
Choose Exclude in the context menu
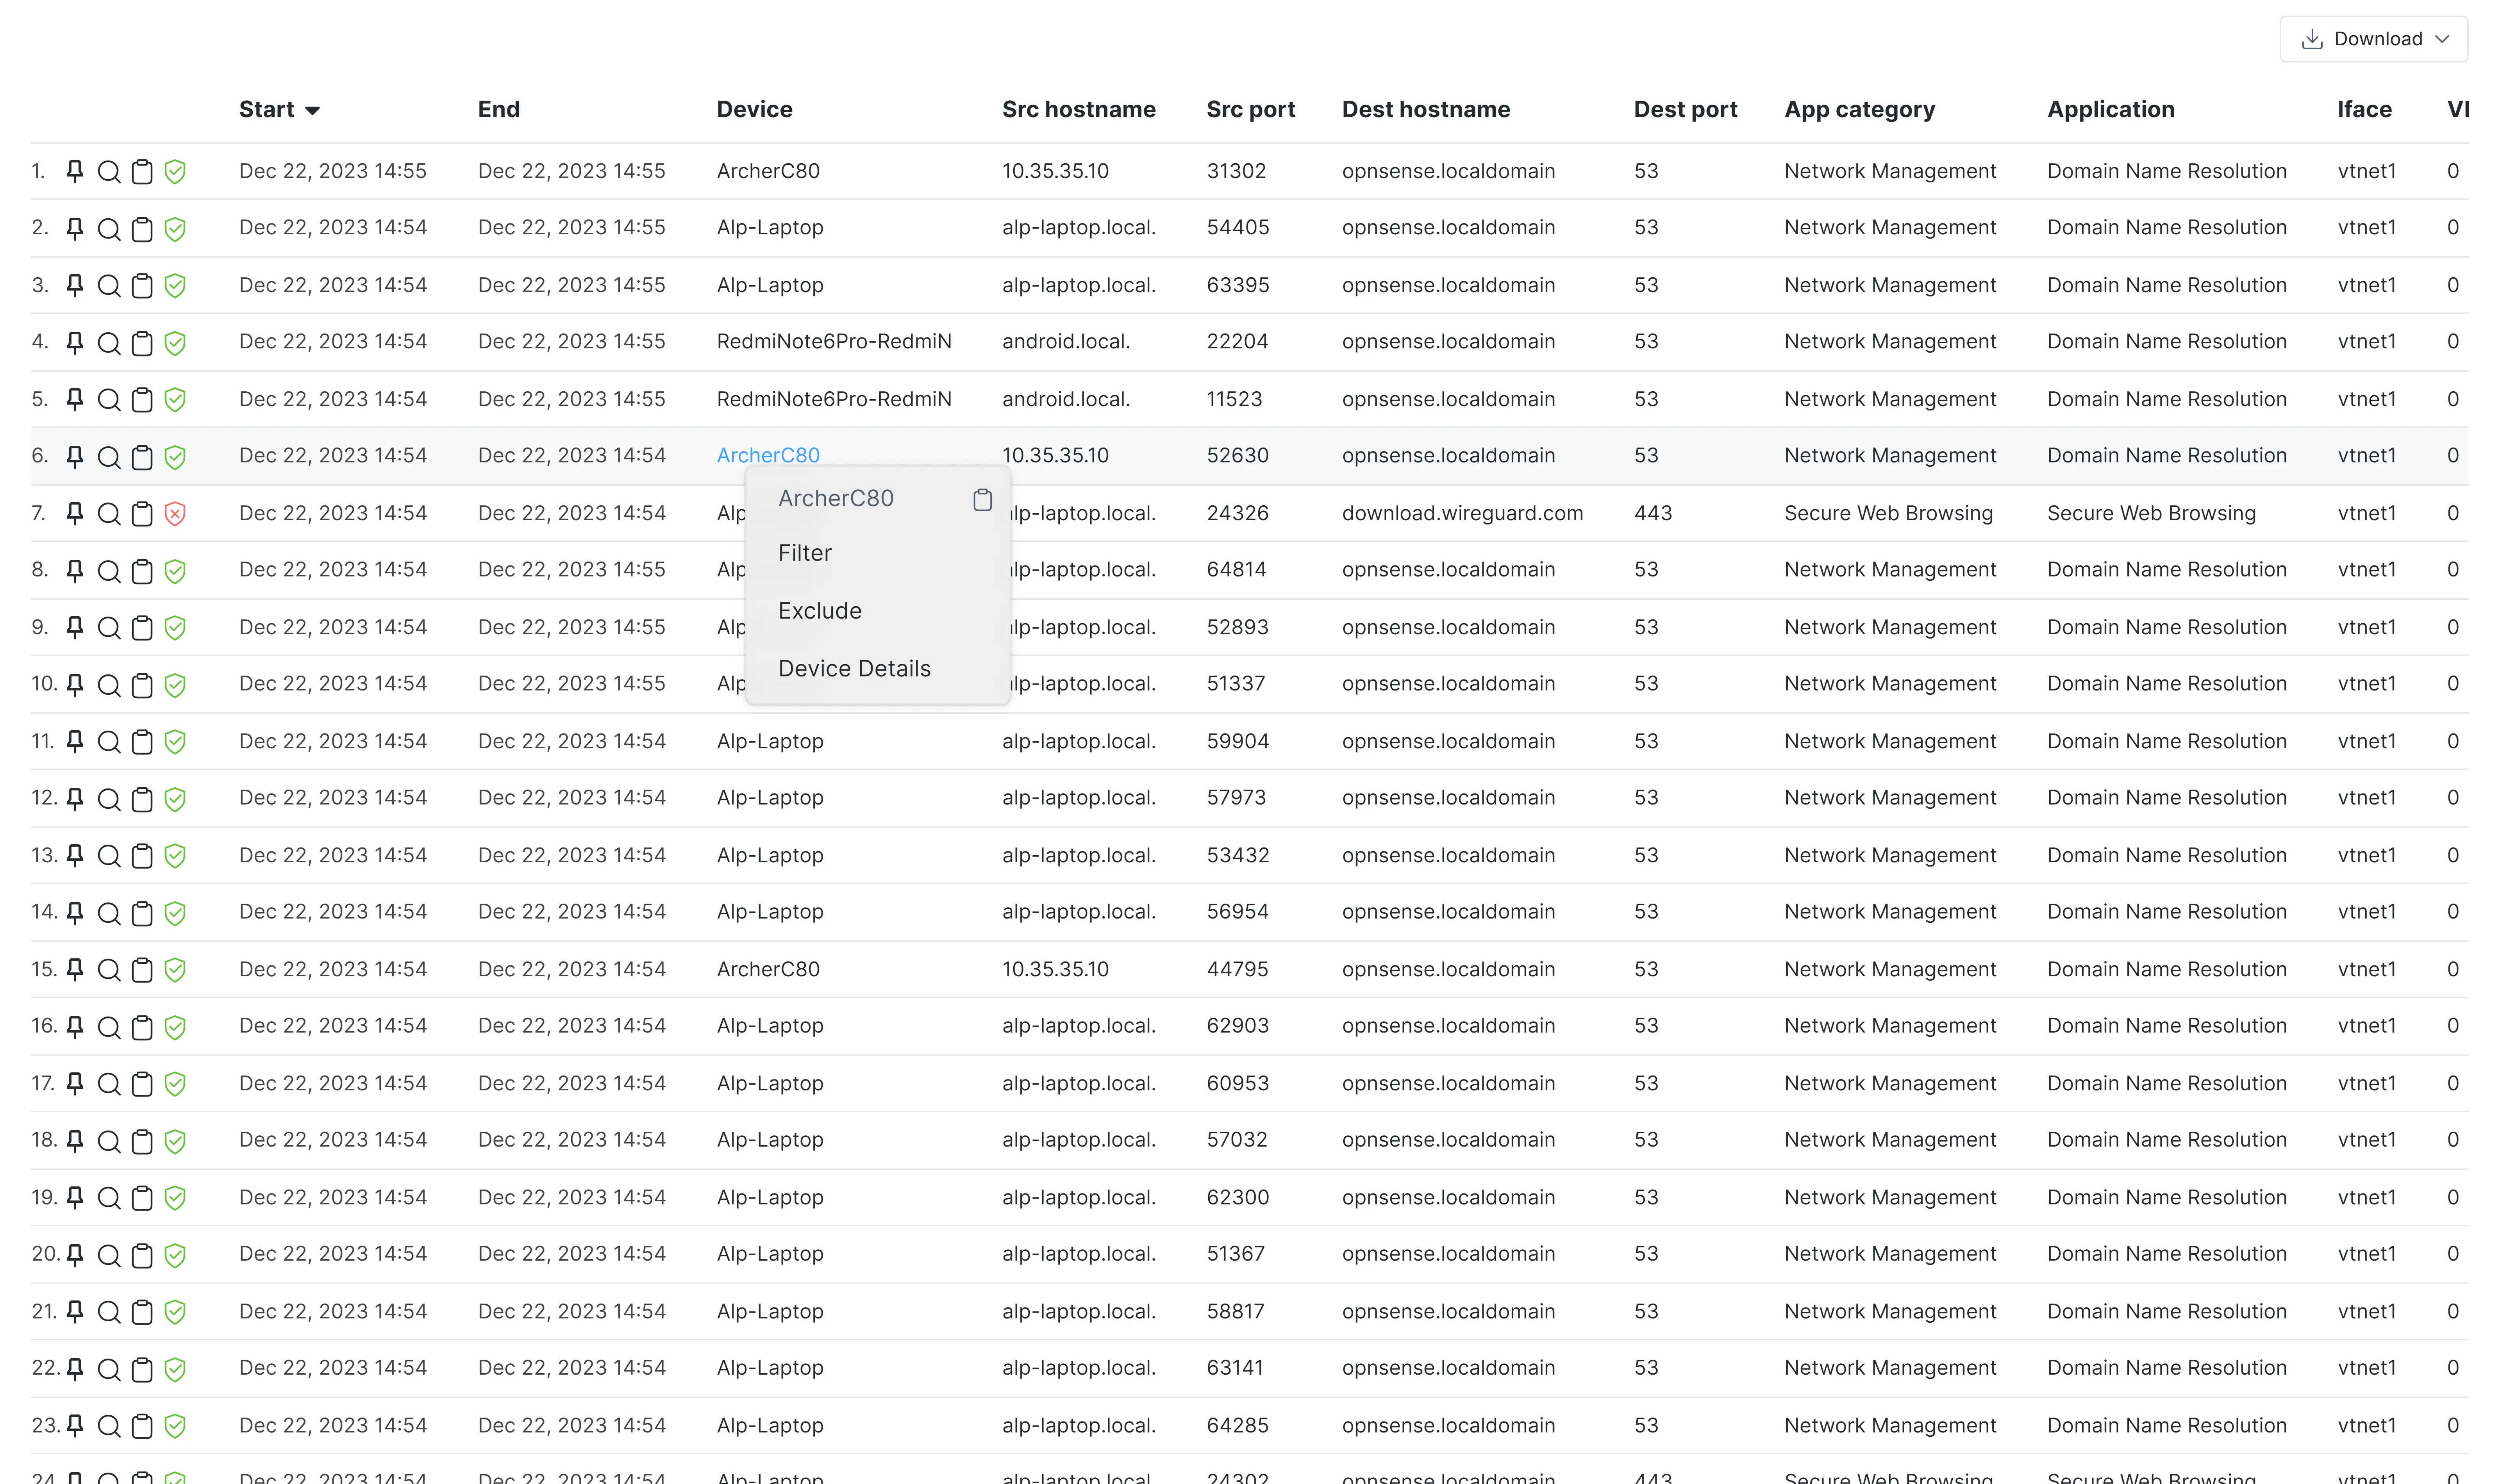tap(820, 611)
